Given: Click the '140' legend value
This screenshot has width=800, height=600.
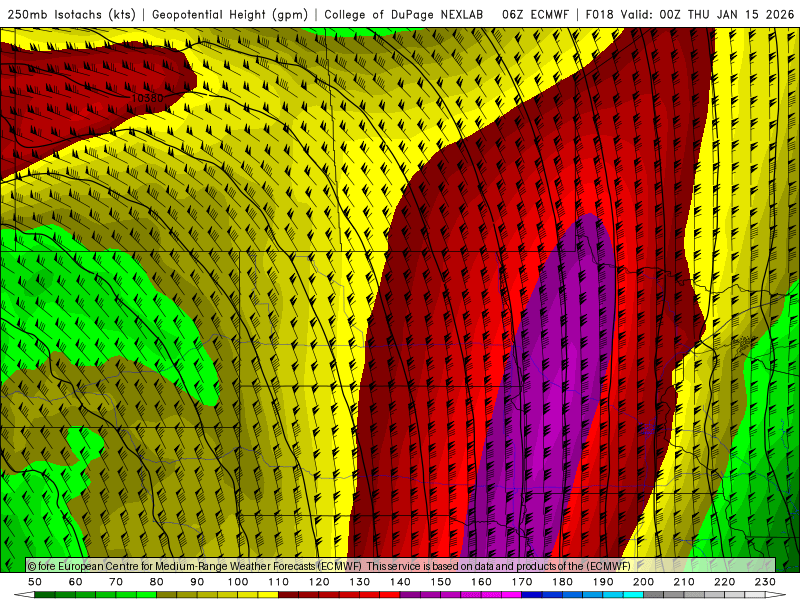Looking at the screenshot, I should [x=400, y=582].
